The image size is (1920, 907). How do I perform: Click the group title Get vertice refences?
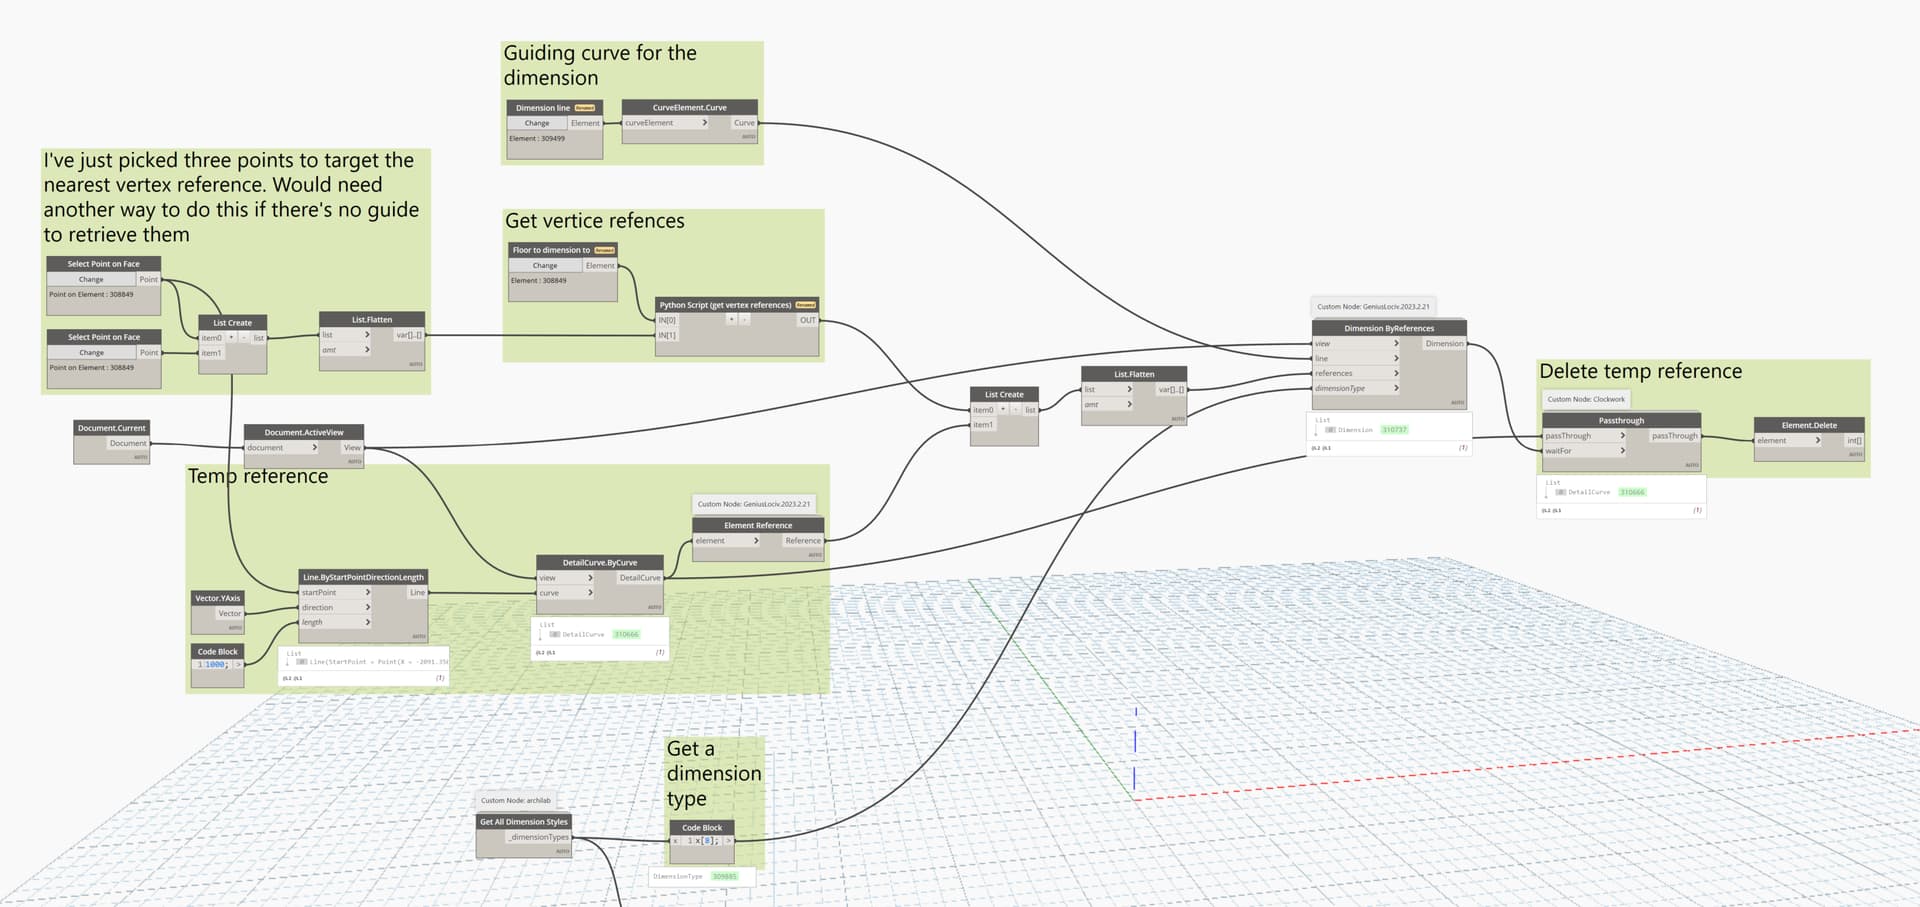point(595,221)
